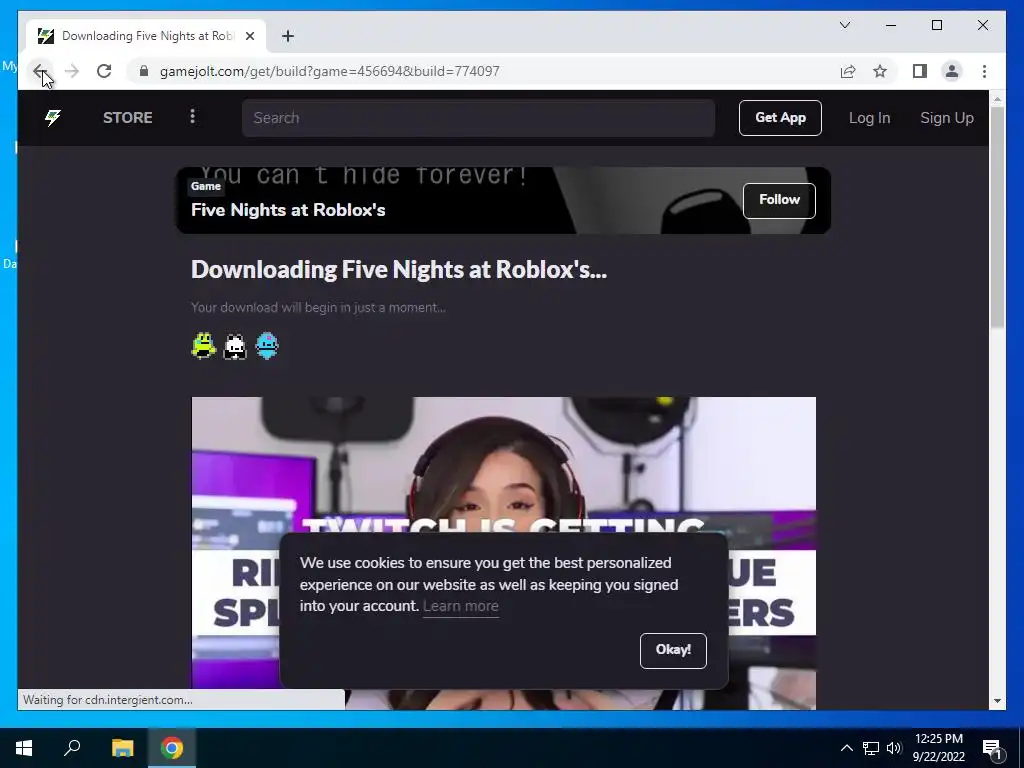Show hidden system tray icons
Screen dimensions: 1024x768
tap(846, 748)
